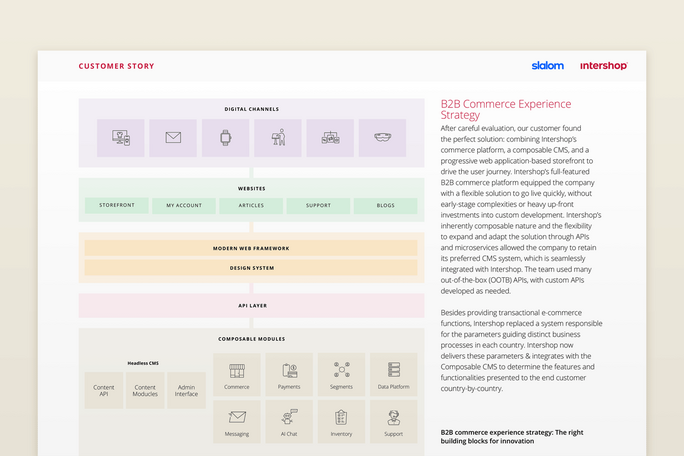Open the AI Chat robot module

pos(290,420)
